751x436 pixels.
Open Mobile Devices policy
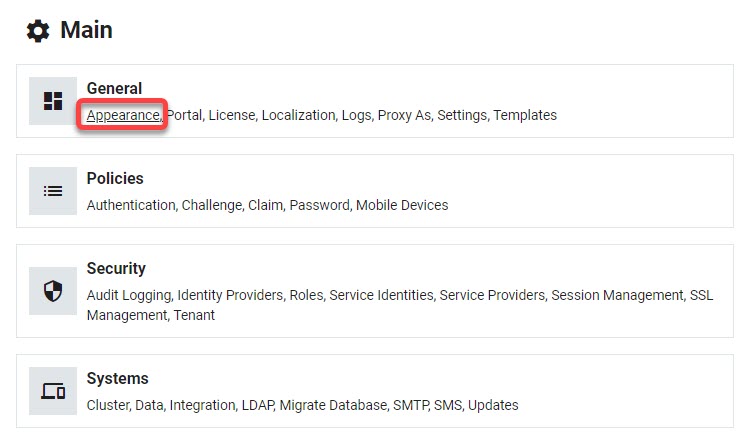(x=402, y=205)
